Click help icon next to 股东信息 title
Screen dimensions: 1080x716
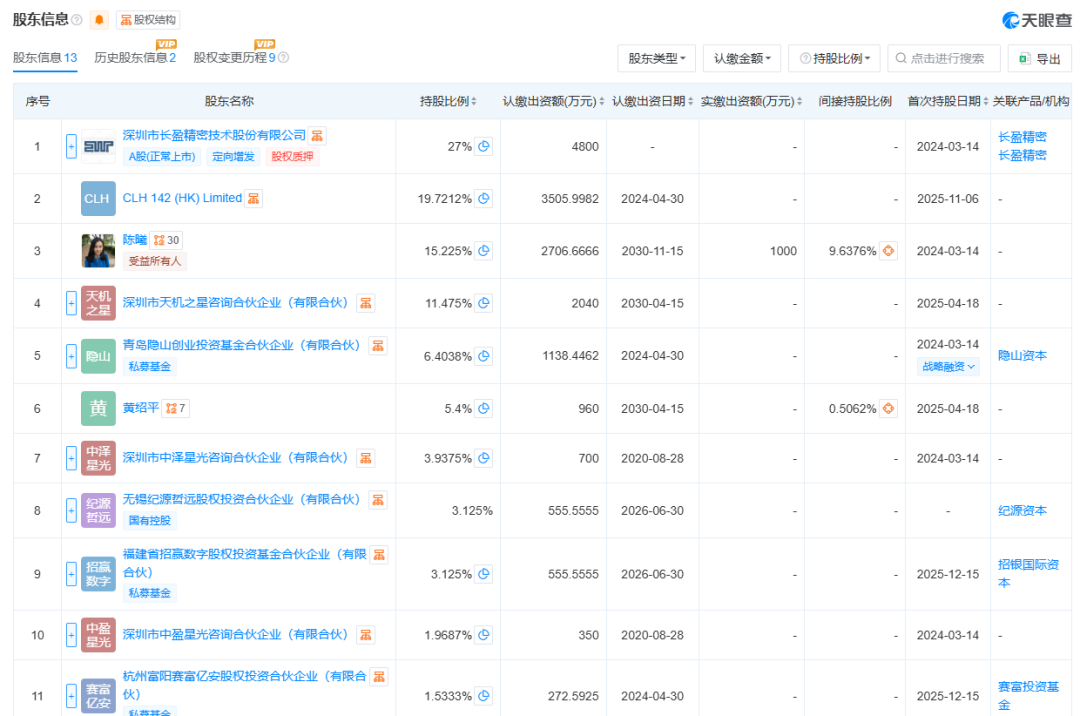77,20
